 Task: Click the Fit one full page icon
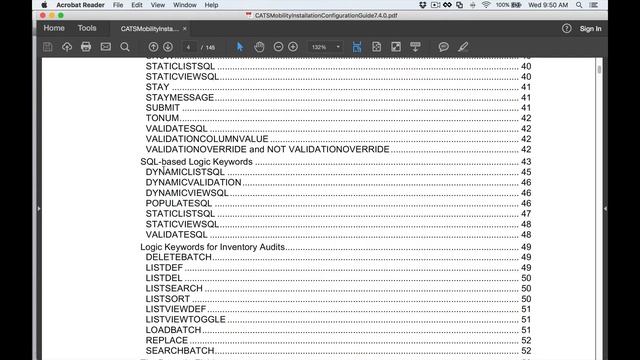(376, 47)
